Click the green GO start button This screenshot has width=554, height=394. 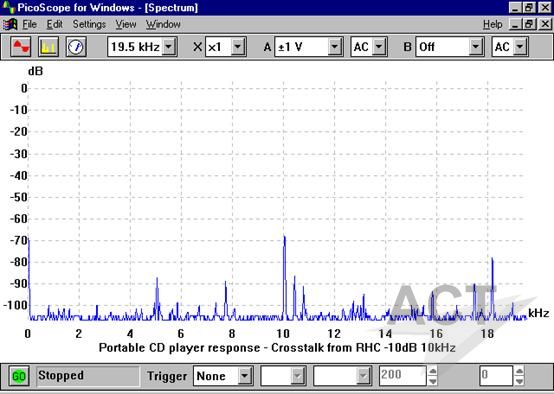pyautogui.click(x=19, y=376)
